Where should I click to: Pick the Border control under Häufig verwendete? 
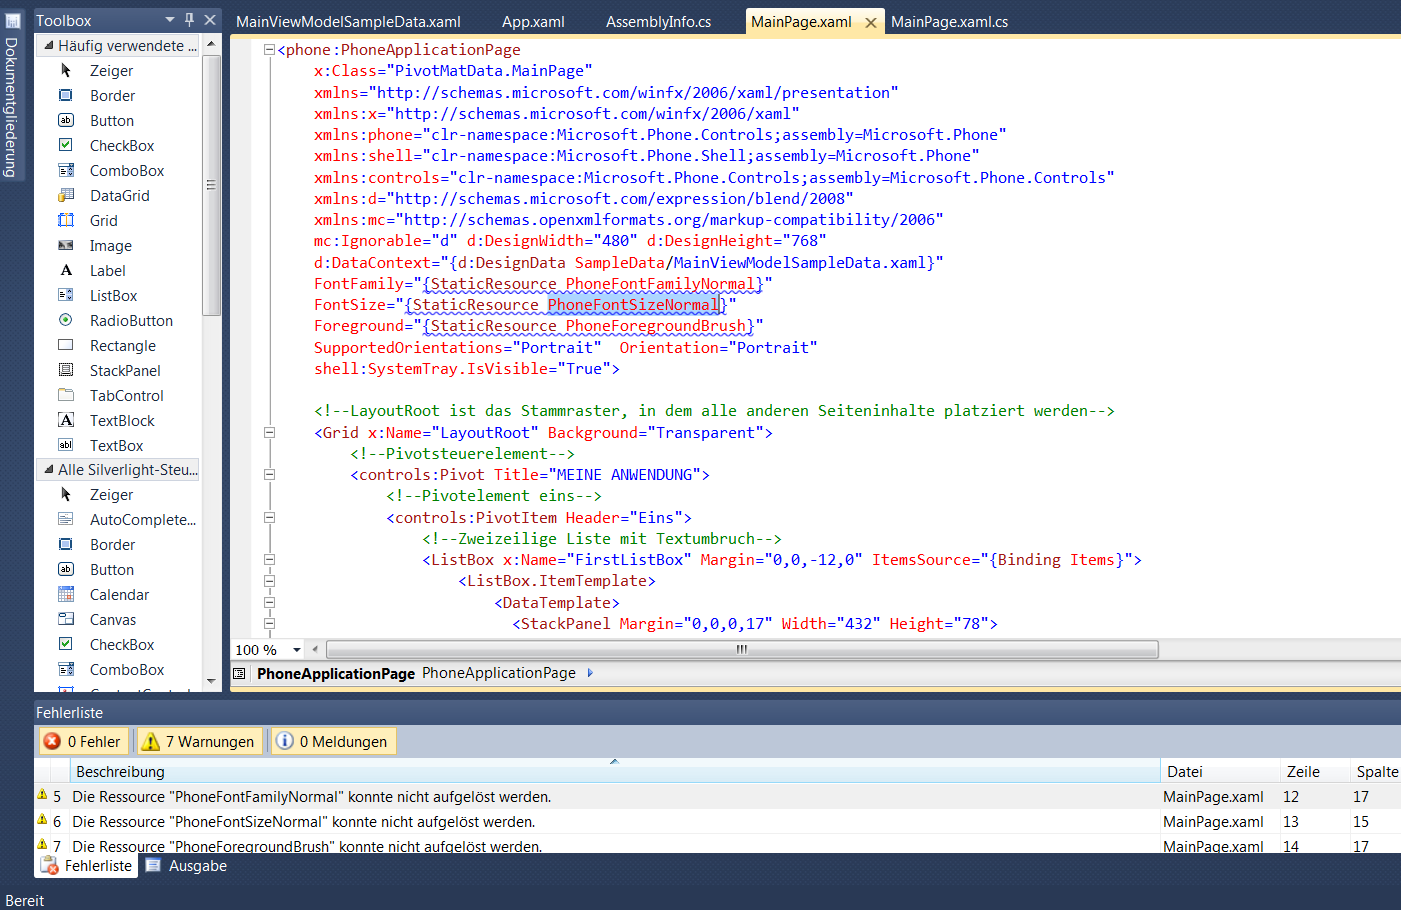[x=112, y=96]
